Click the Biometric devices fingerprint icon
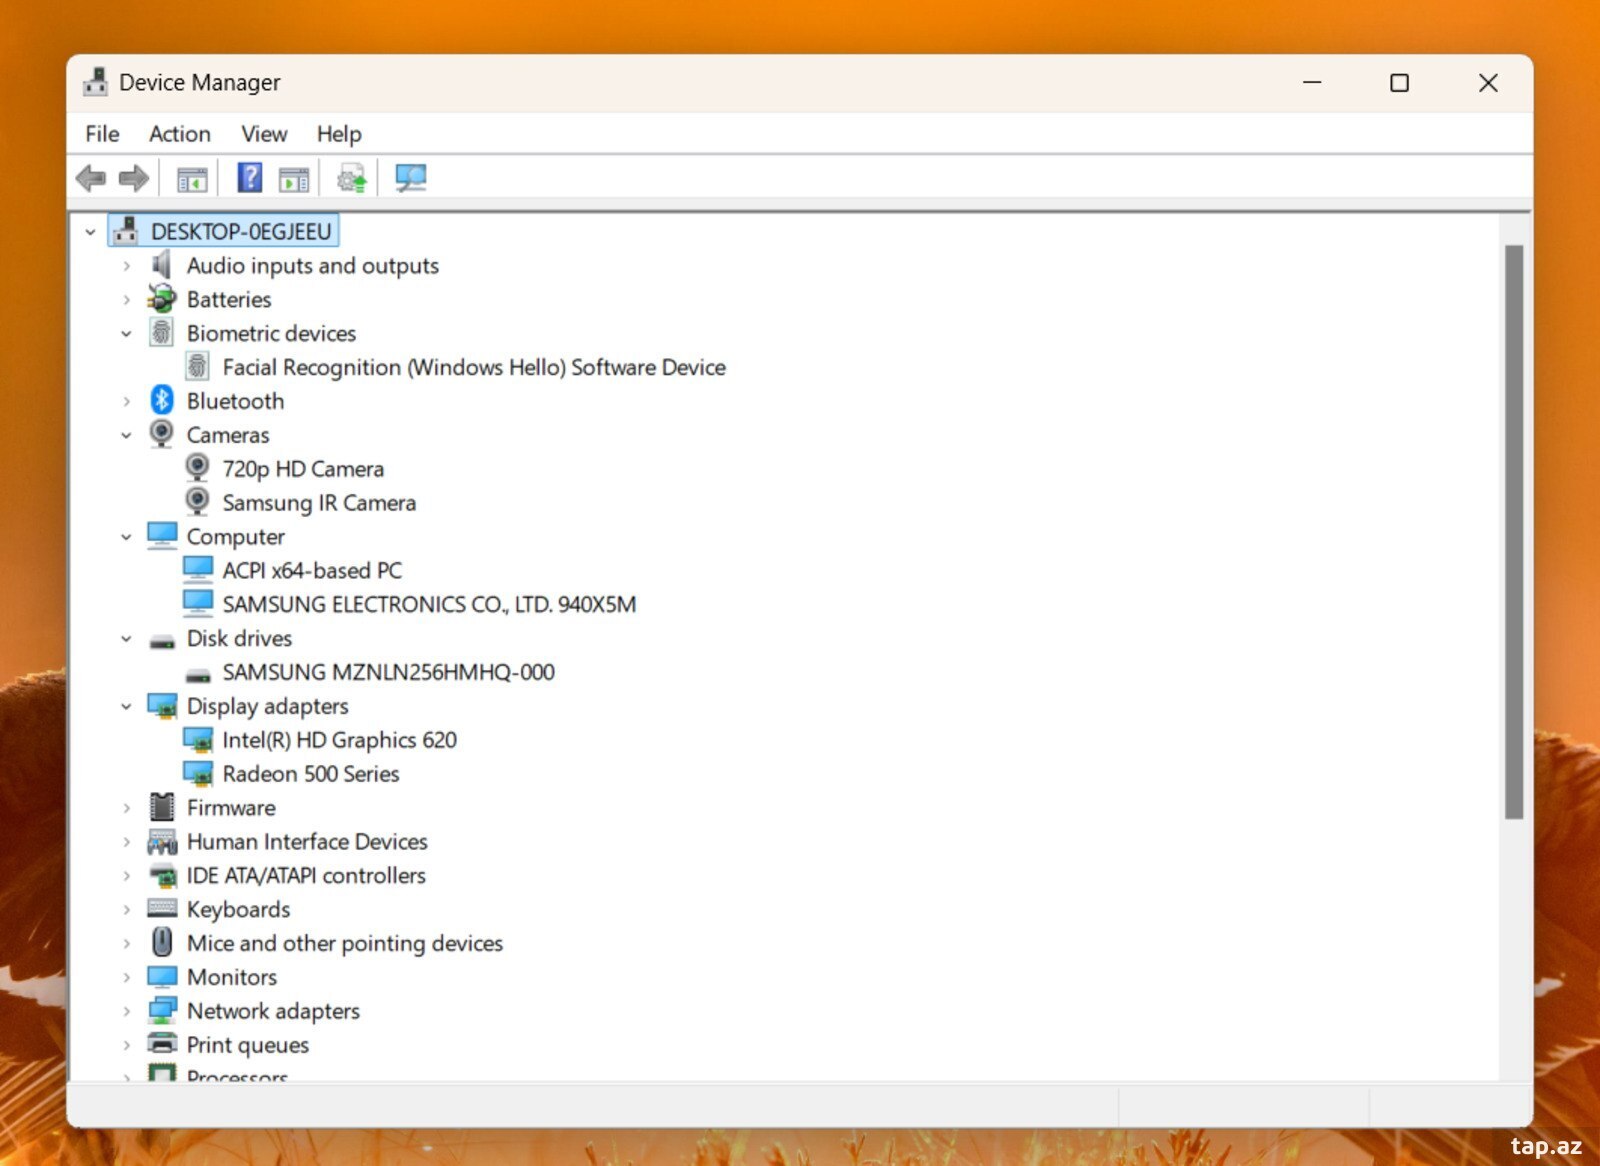This screenshot has width=1600, height=1166. coord(161,333)
